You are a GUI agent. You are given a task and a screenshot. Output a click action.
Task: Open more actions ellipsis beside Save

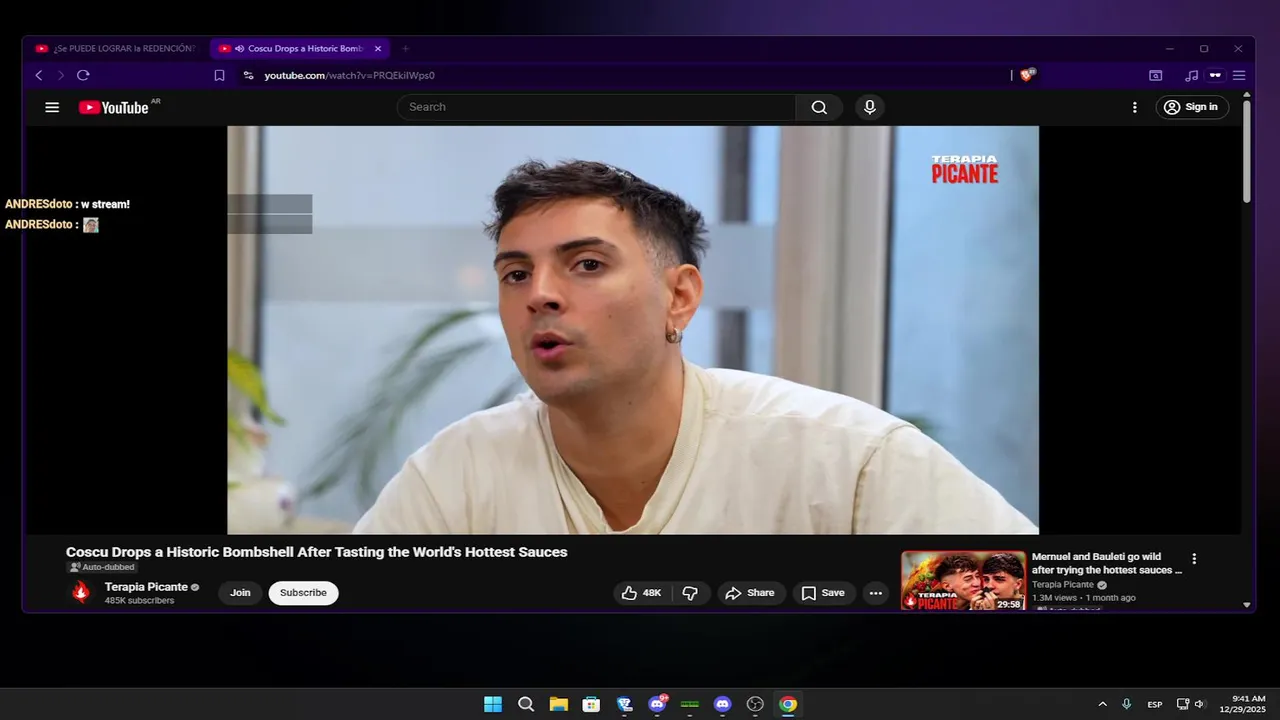(x=876, y=593)
